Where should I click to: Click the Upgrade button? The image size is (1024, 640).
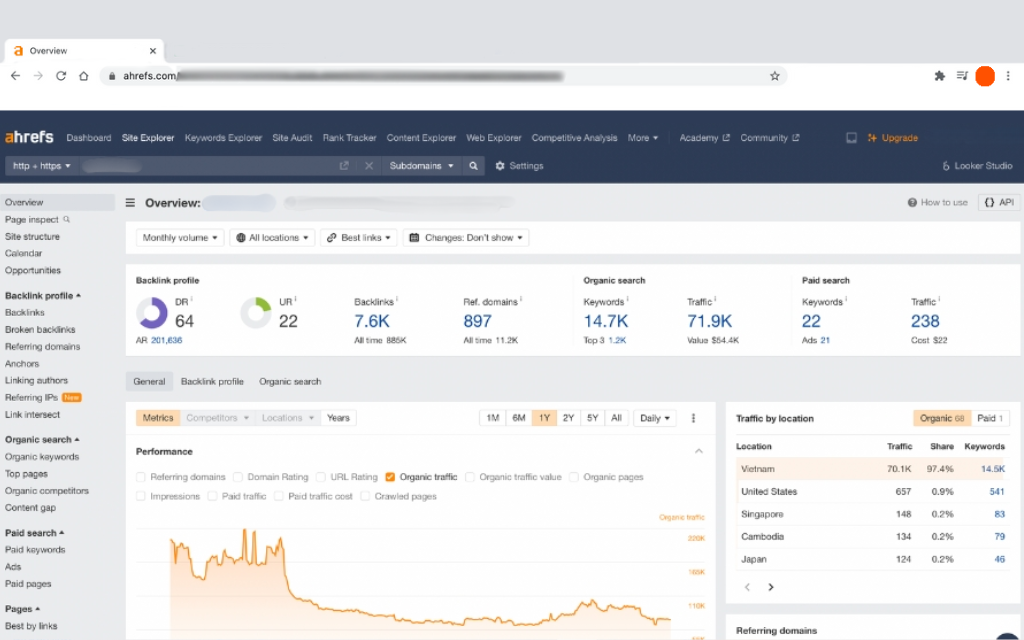893,138
